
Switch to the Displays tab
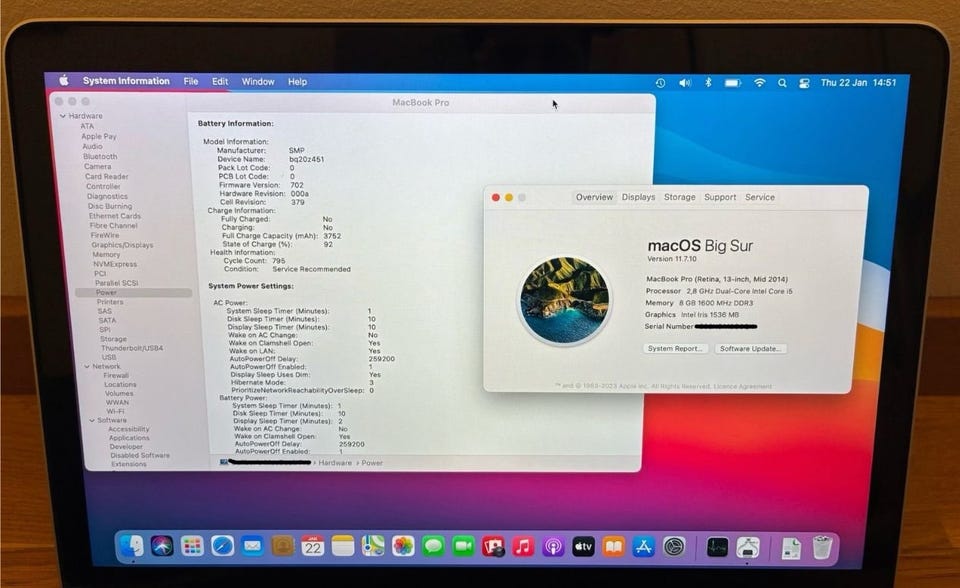pyautogui.click(x=638, y=197)
